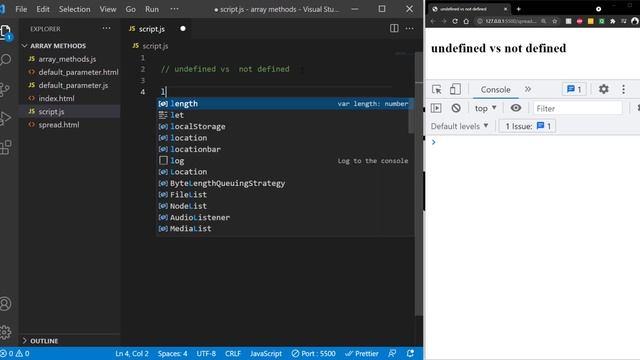This screenshot has width=640, height=360.
Task: Pick the localStorage suggestion
Action: click(x=284, y=127)
